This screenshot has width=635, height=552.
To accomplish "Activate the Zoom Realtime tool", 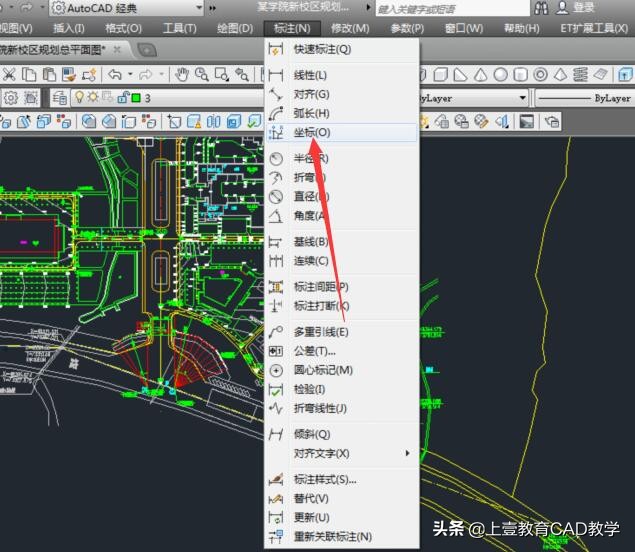I will point(202,75).
